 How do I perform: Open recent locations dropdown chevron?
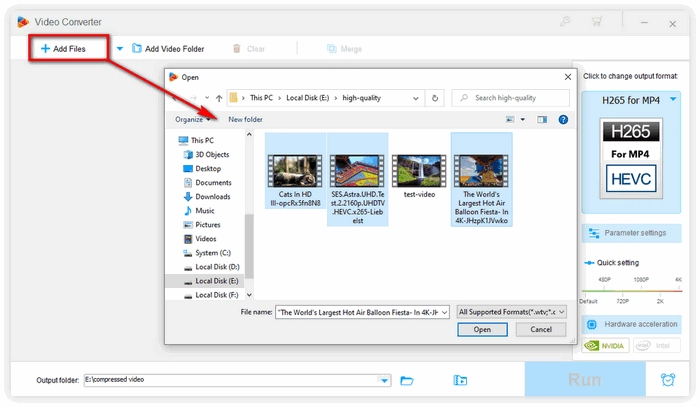click(x=207, y=98)
